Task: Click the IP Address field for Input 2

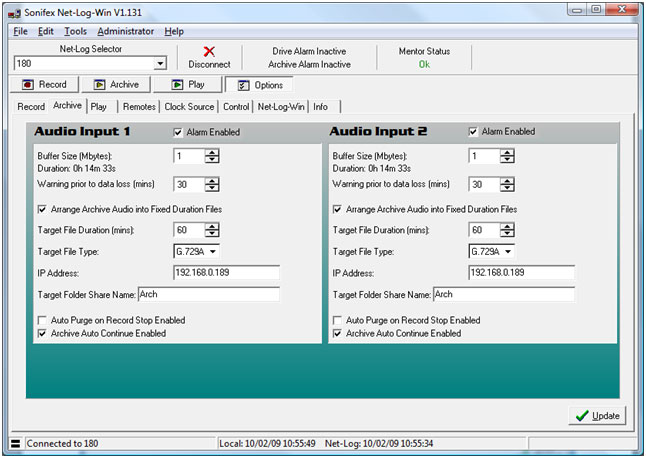Action: point(522,273)
